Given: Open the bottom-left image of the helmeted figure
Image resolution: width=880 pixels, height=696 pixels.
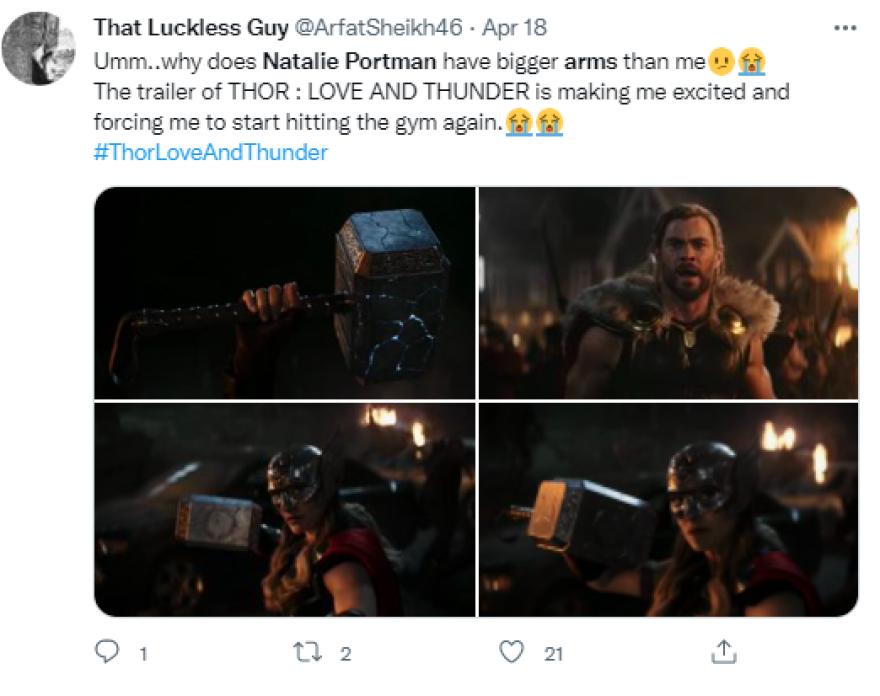Looking at the screenshot, I should click(x=285, y=510).
